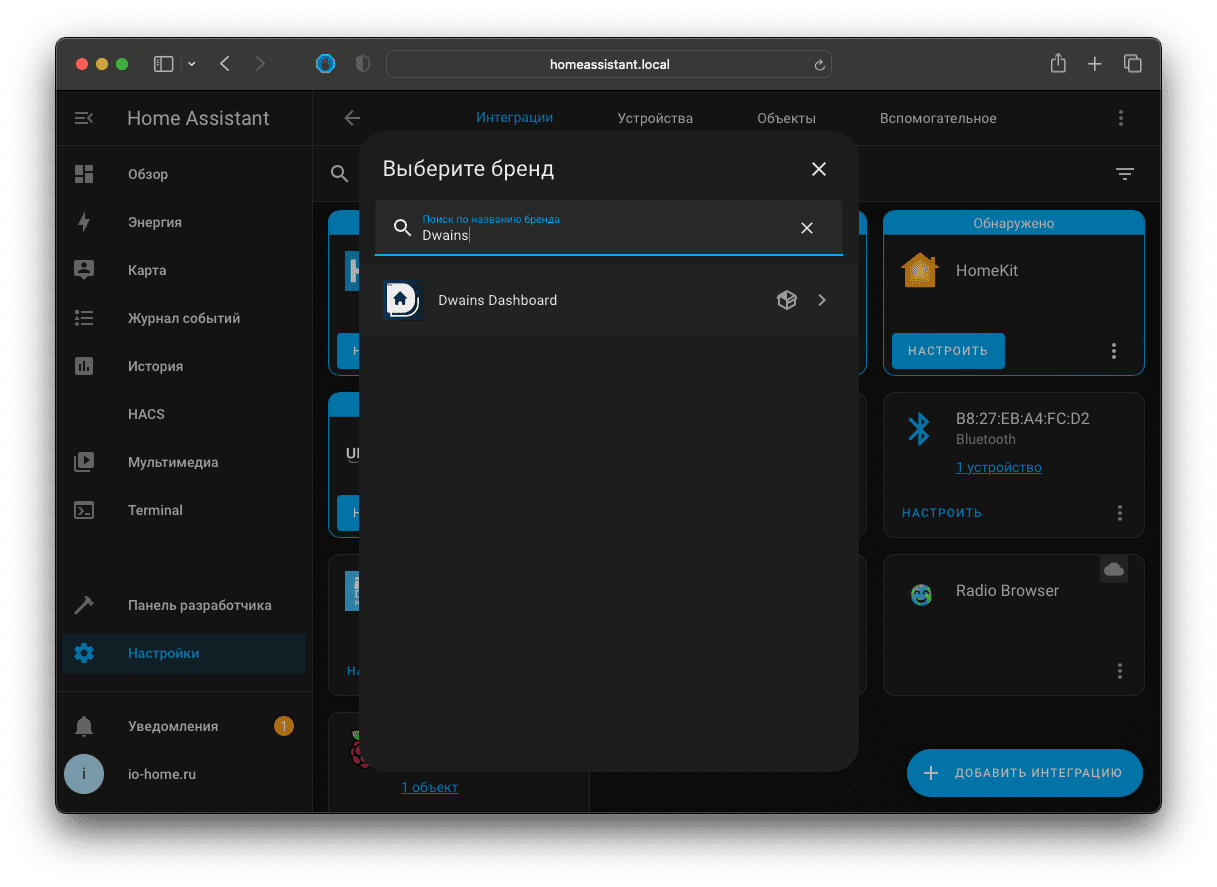Viewport: 1217px width, 887px height.
Task: Click the cloud icon on Radio Browser card
Action: point(1114,569)
